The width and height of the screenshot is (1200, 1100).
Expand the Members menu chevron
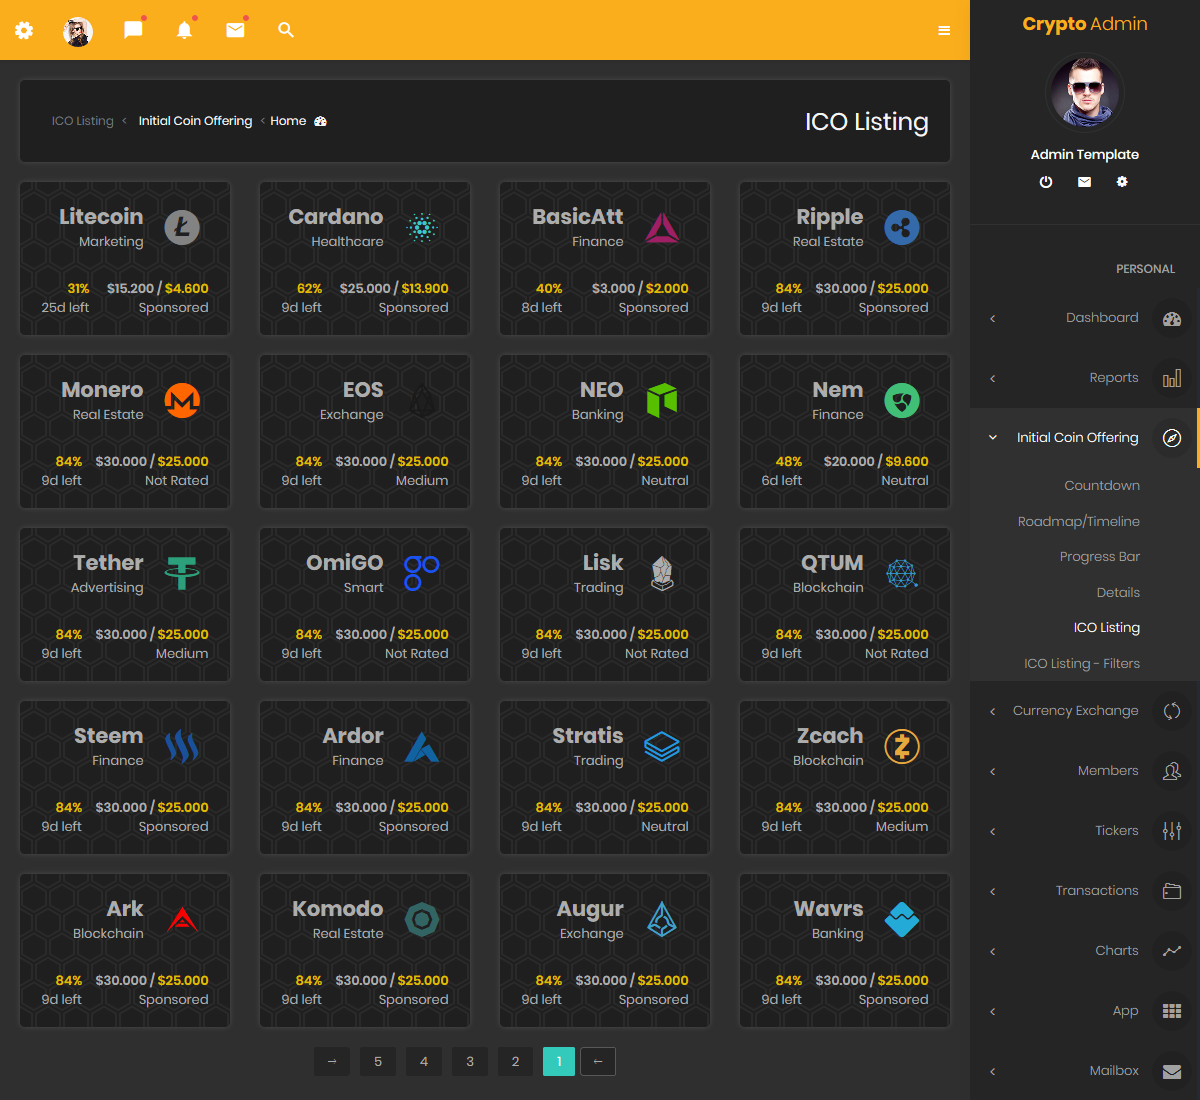(x=993, y=772)
